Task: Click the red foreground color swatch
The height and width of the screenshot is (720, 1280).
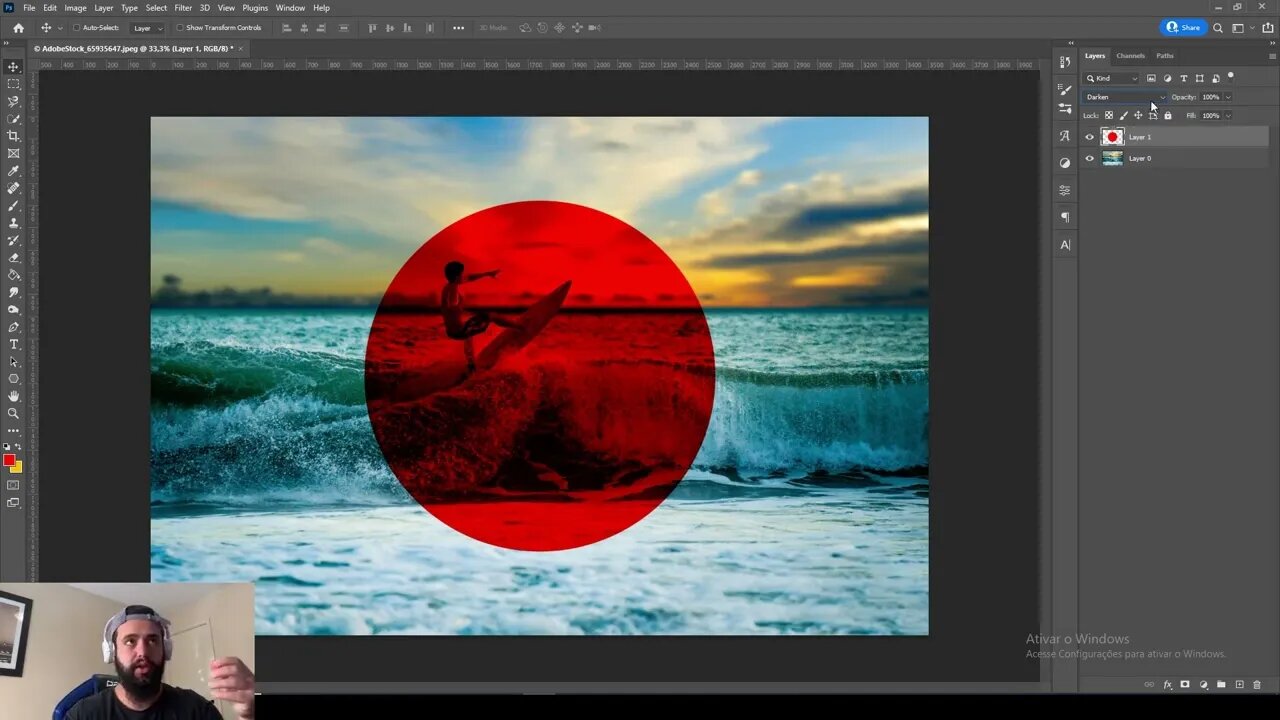Action: coord(9,461)
